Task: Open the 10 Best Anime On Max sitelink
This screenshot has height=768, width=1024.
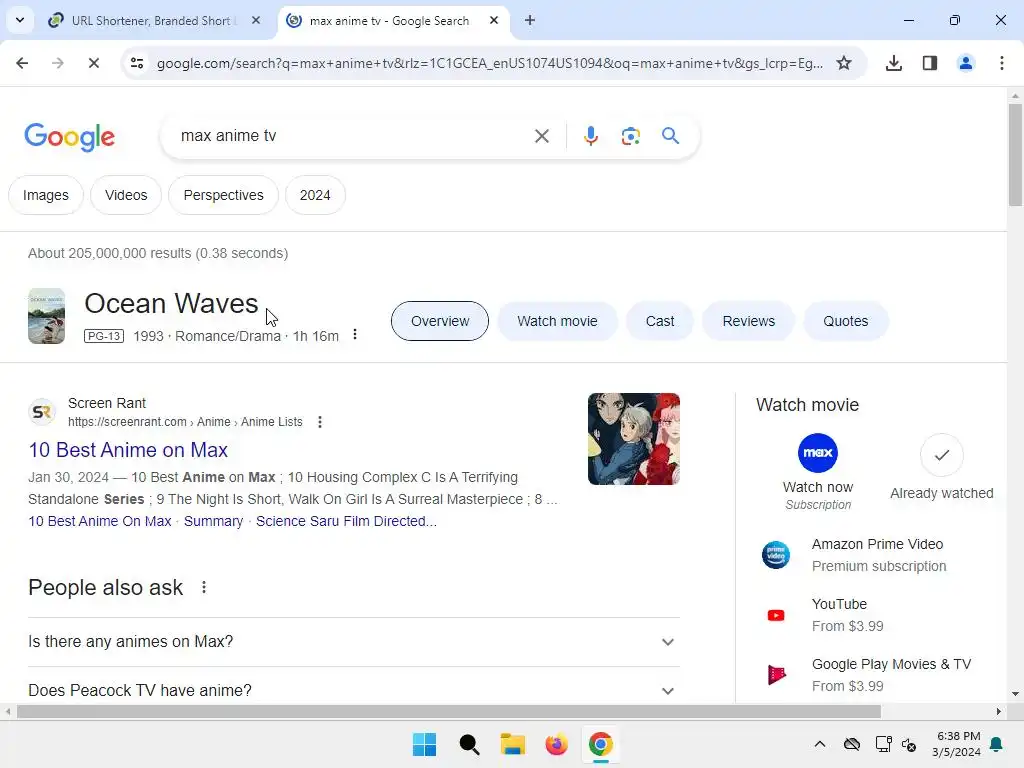Action: point(99,521)
